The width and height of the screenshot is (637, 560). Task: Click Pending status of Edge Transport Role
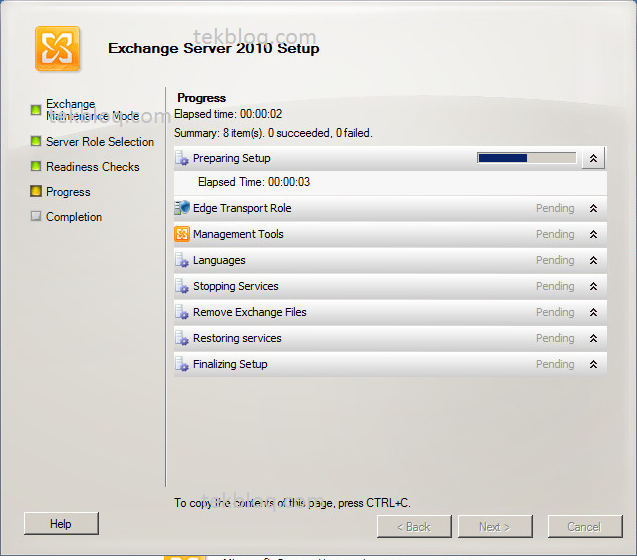pos(555,208)
